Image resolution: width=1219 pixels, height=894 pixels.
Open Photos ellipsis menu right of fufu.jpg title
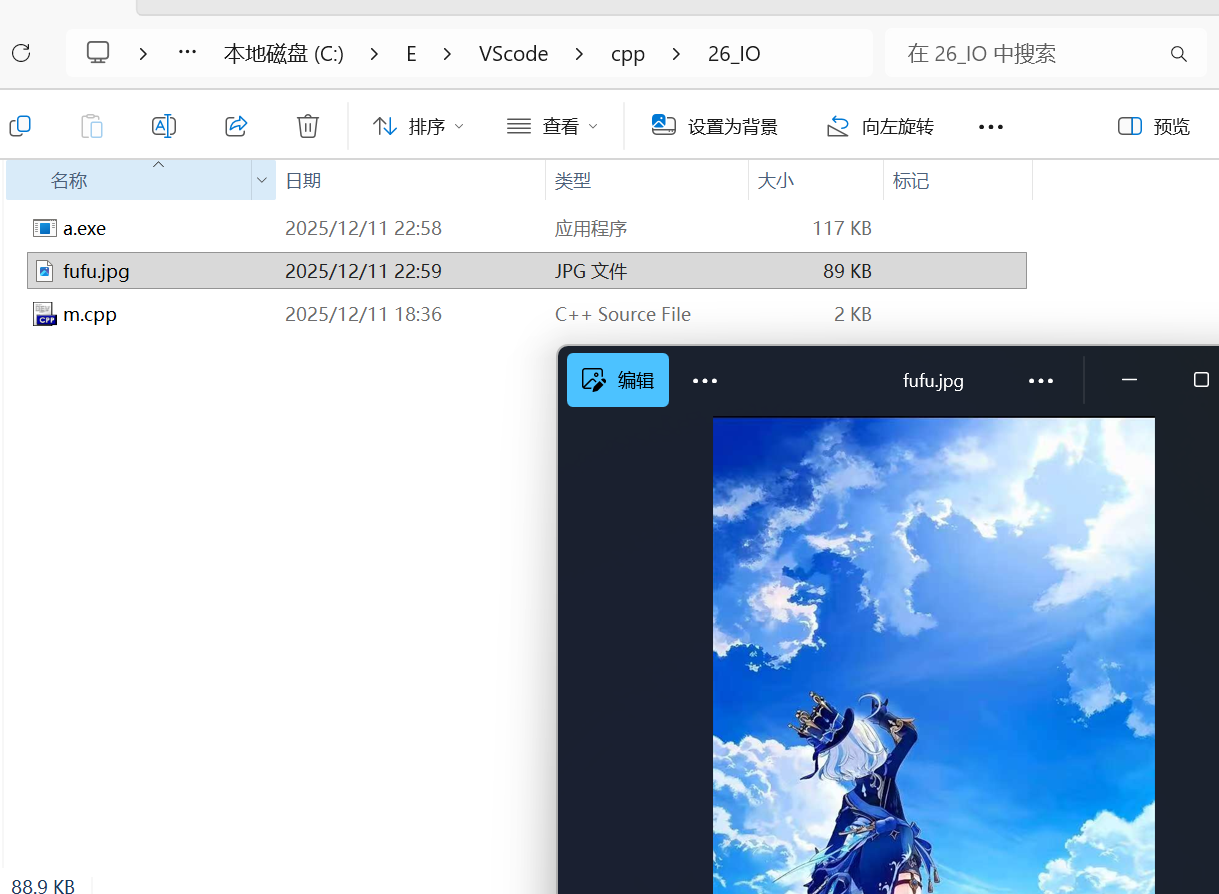click(1041, 381)
